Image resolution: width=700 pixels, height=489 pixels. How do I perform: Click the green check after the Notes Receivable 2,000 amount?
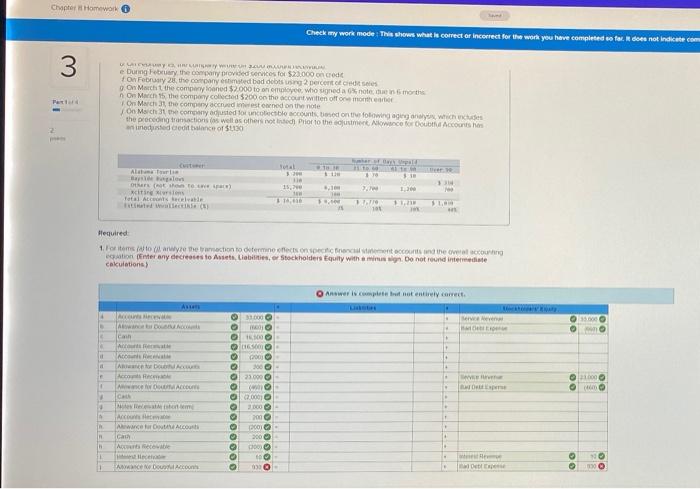click(x=267, y=407)
